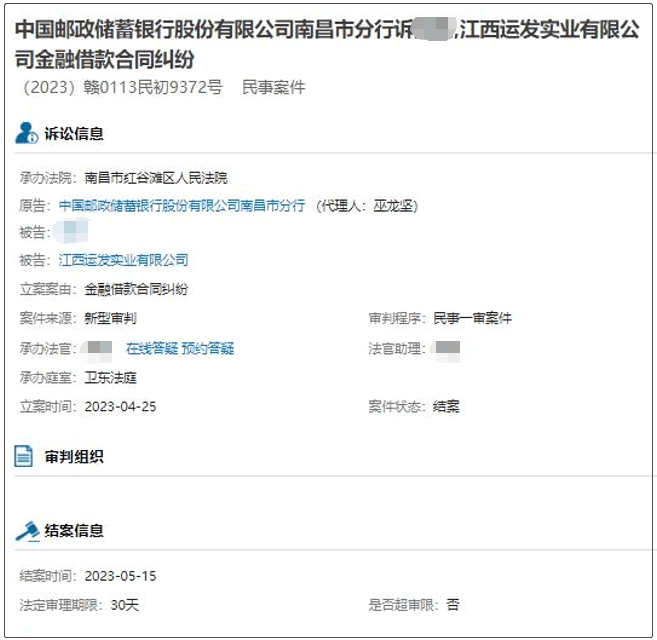Viewport: 657px width, 640px height.
Task: Click agent name 巫龙坚
Action: click(x=393, y=206)
